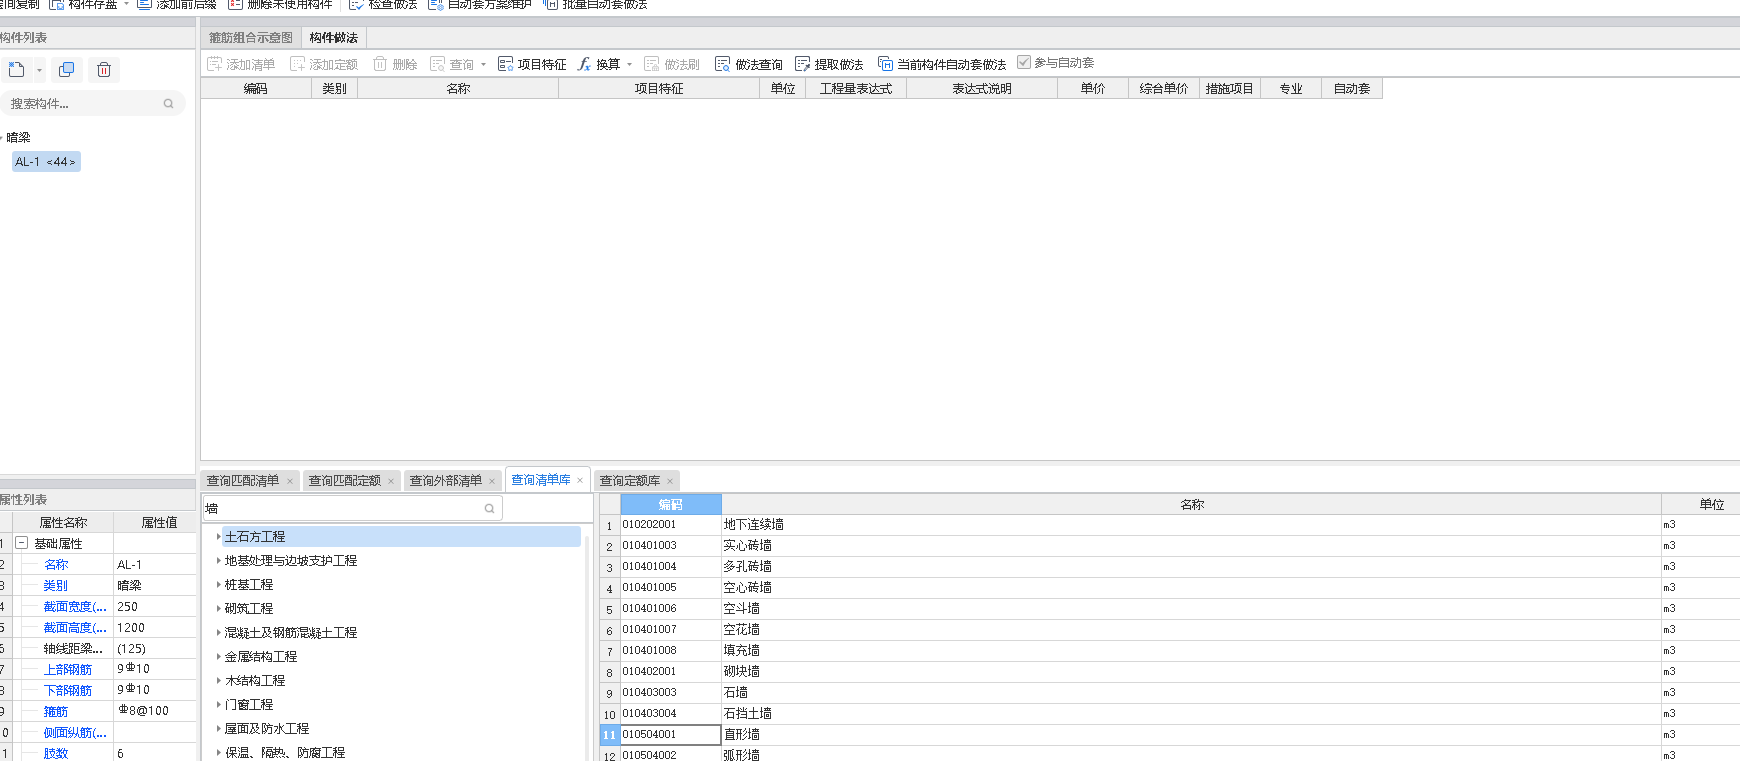Viewport: 1740px width, 761px height.
Task: Click the 清单库 search magnifier icon
Action: [490, 509]
